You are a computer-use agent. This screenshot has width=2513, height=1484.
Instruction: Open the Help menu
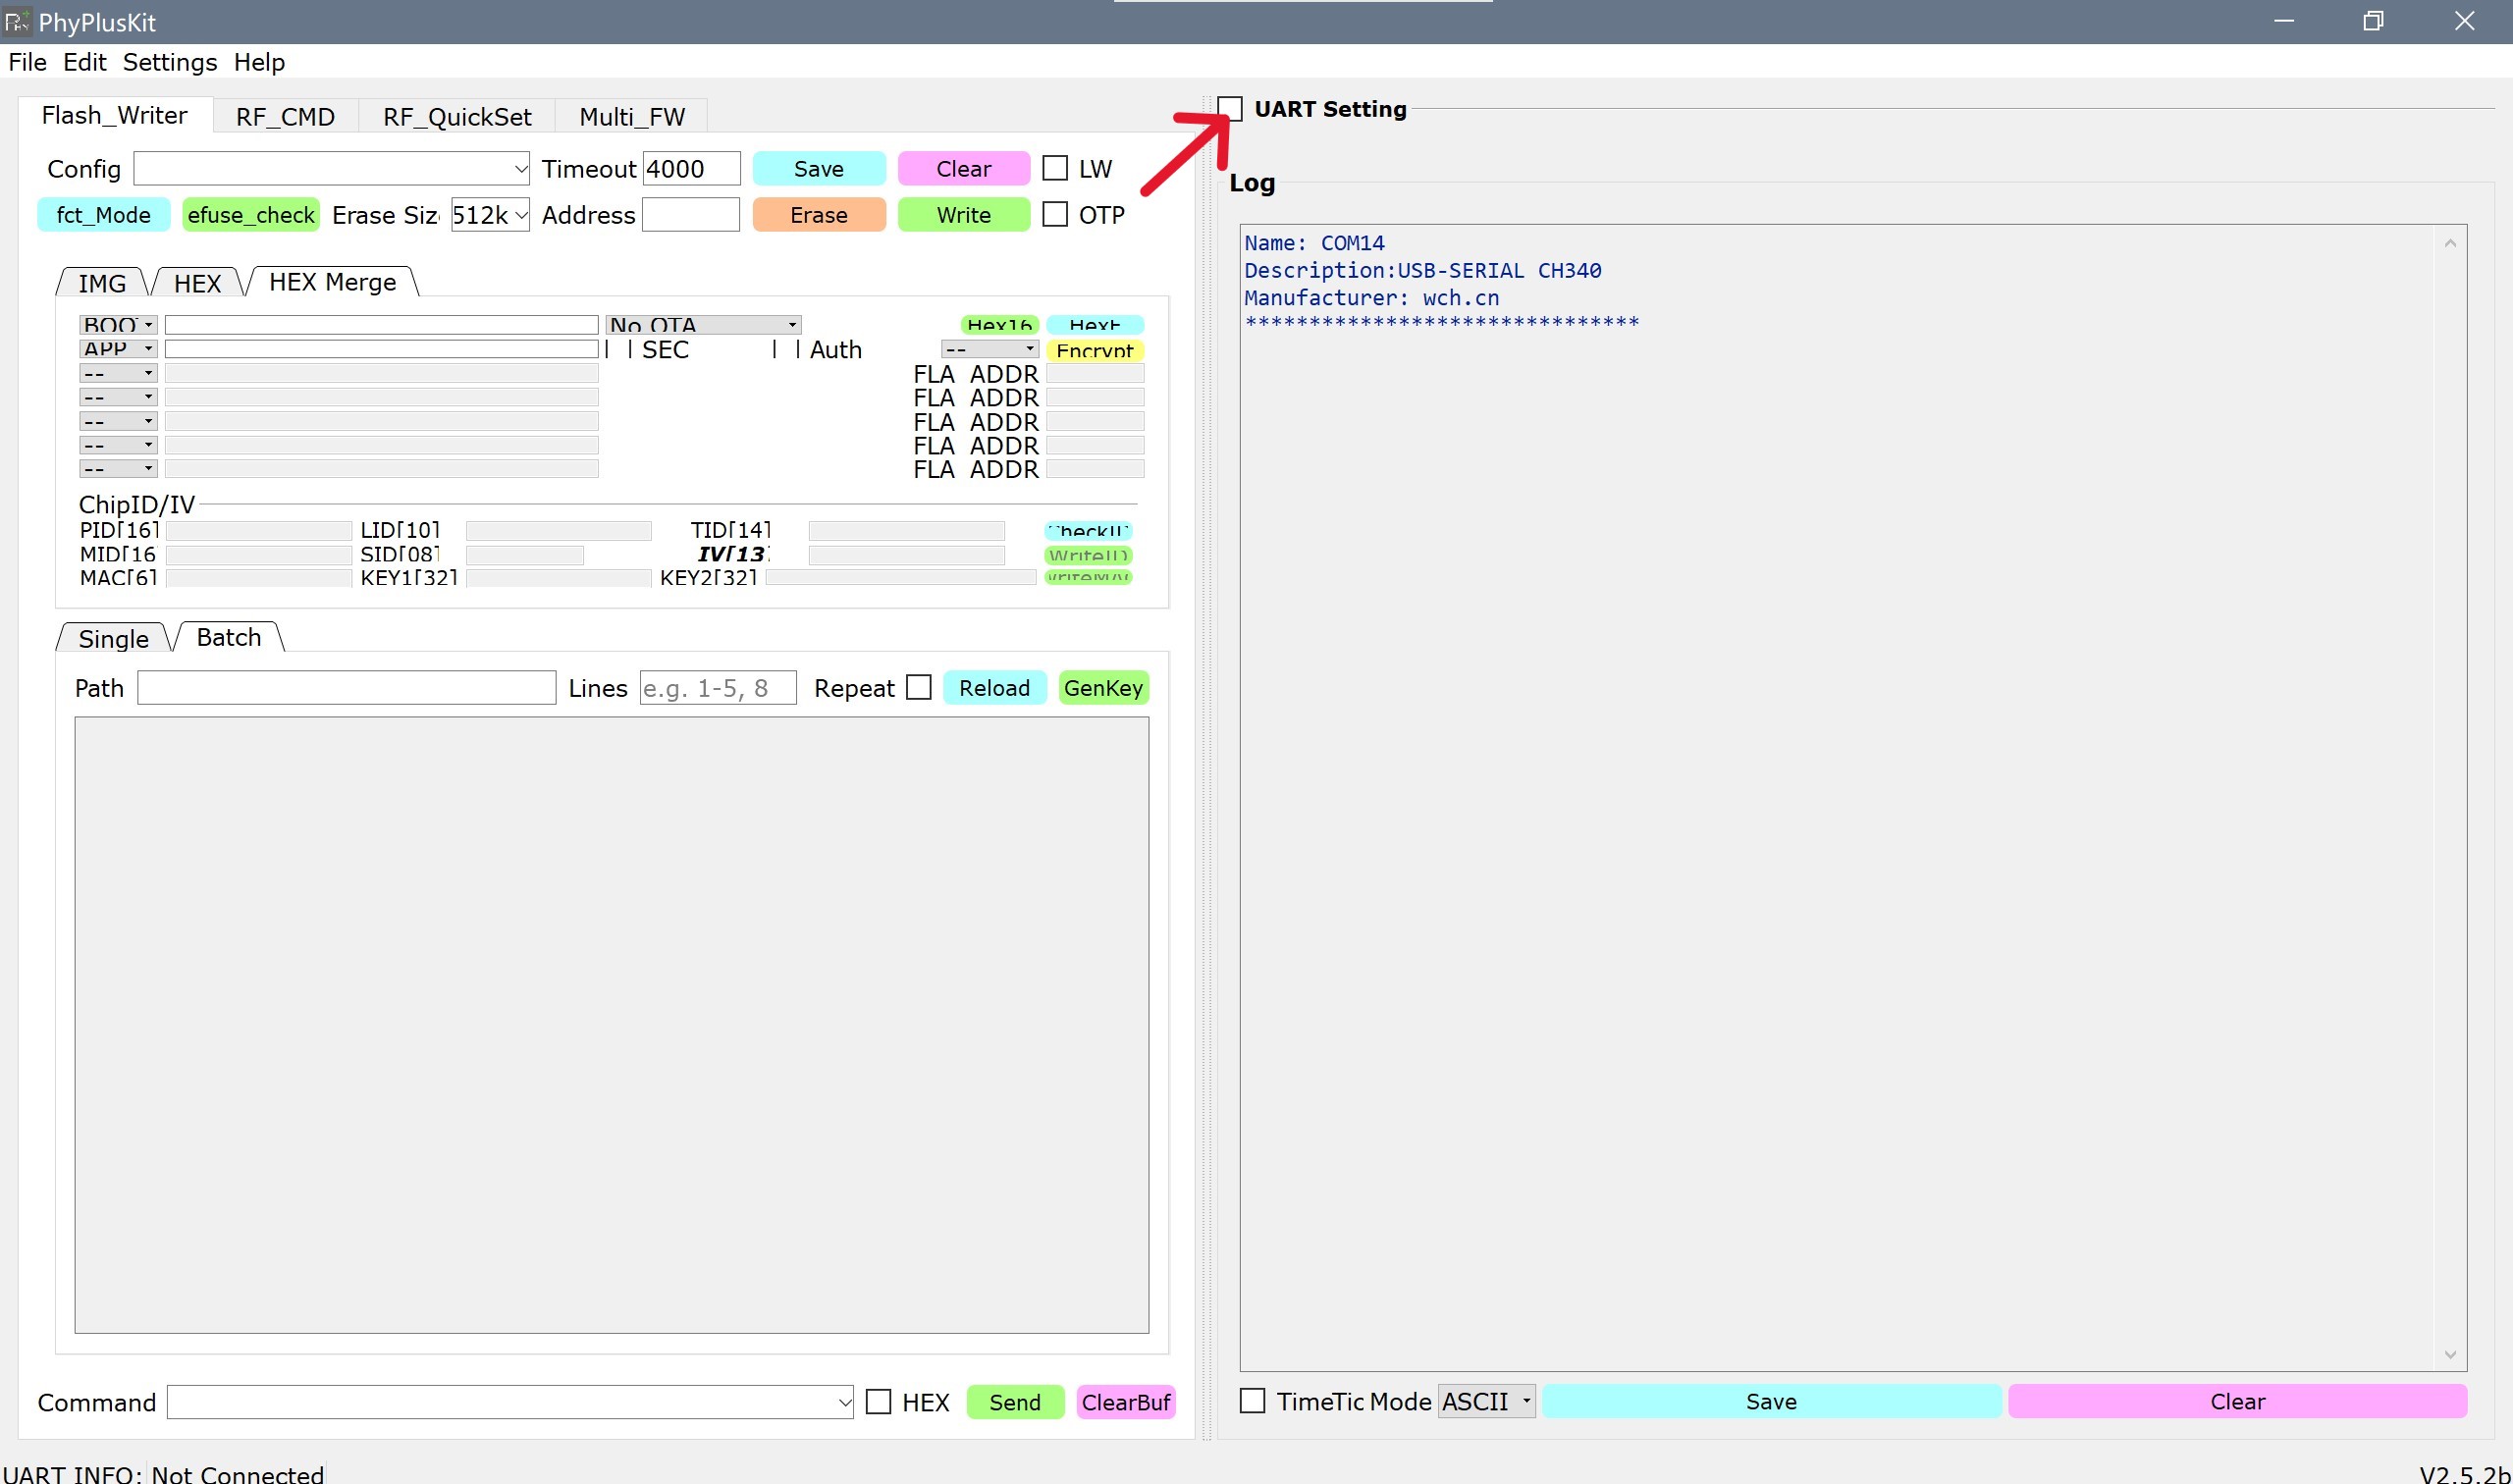click(259, 62)
